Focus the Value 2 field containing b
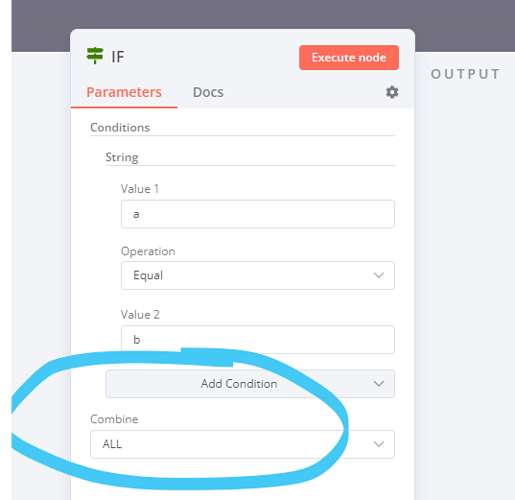The height and width of the screenshot is (500, 515). click(x=258, y=340)
